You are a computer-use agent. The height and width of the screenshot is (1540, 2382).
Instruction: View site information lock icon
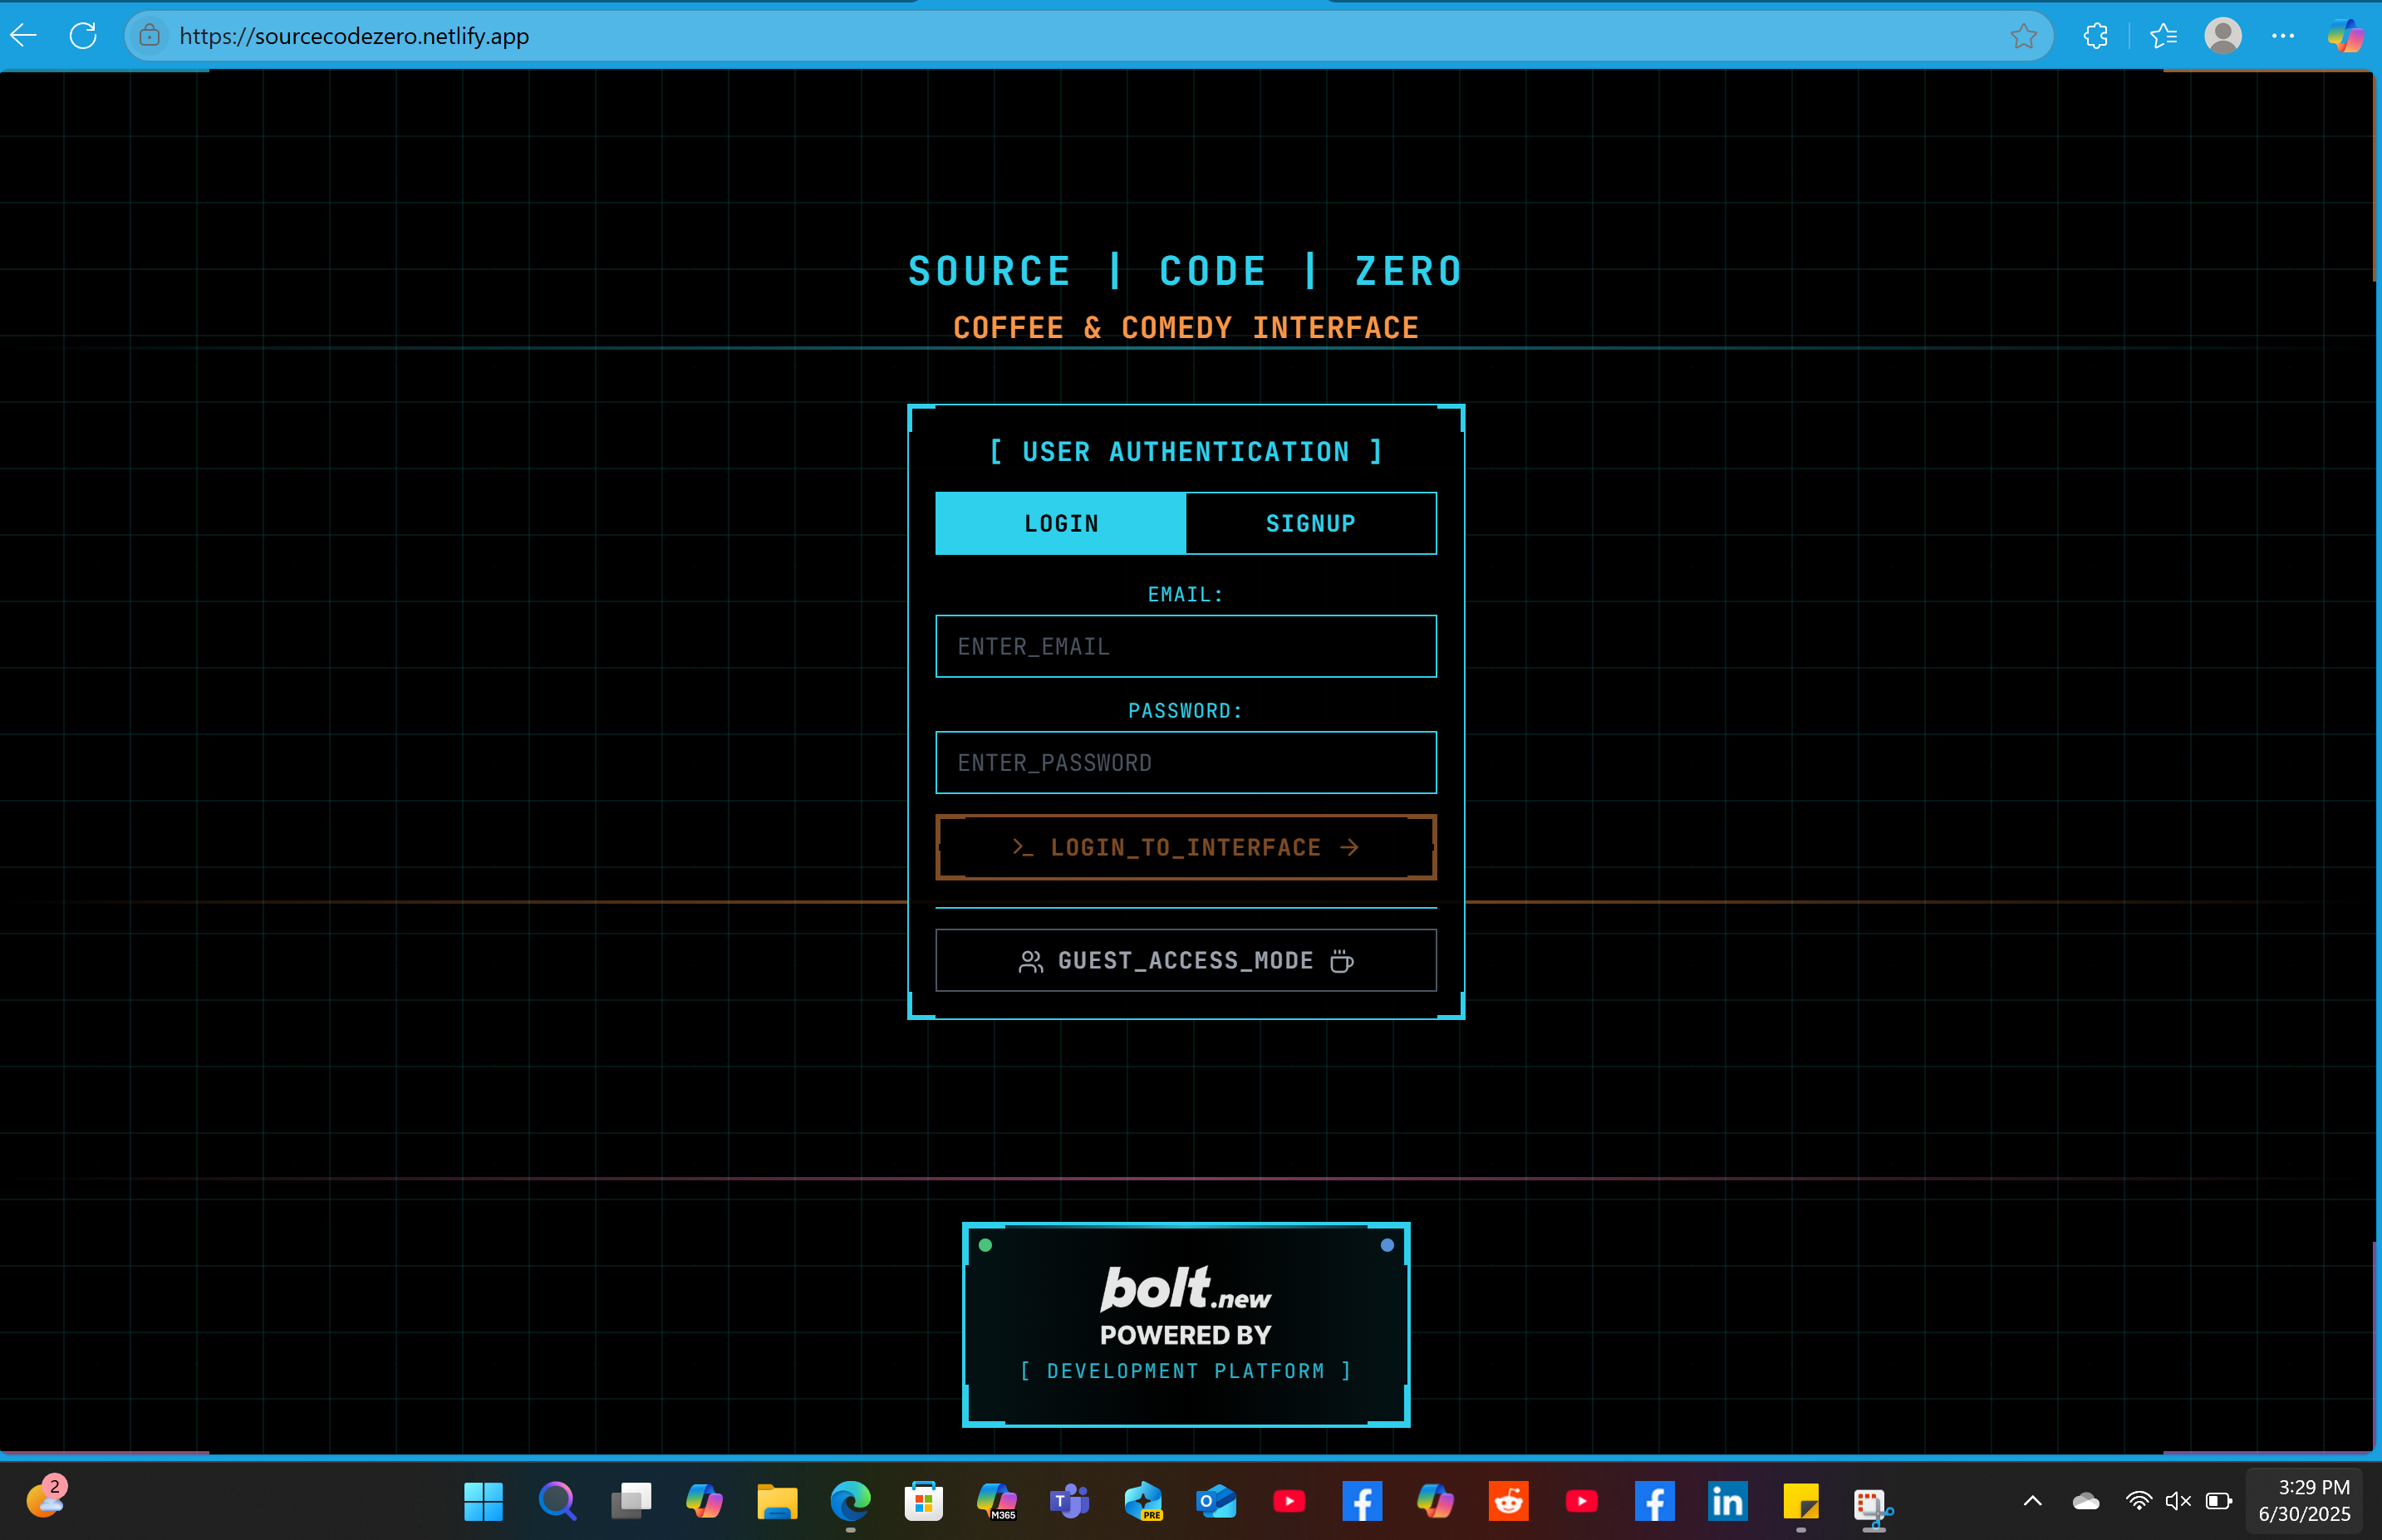(150, 36)
